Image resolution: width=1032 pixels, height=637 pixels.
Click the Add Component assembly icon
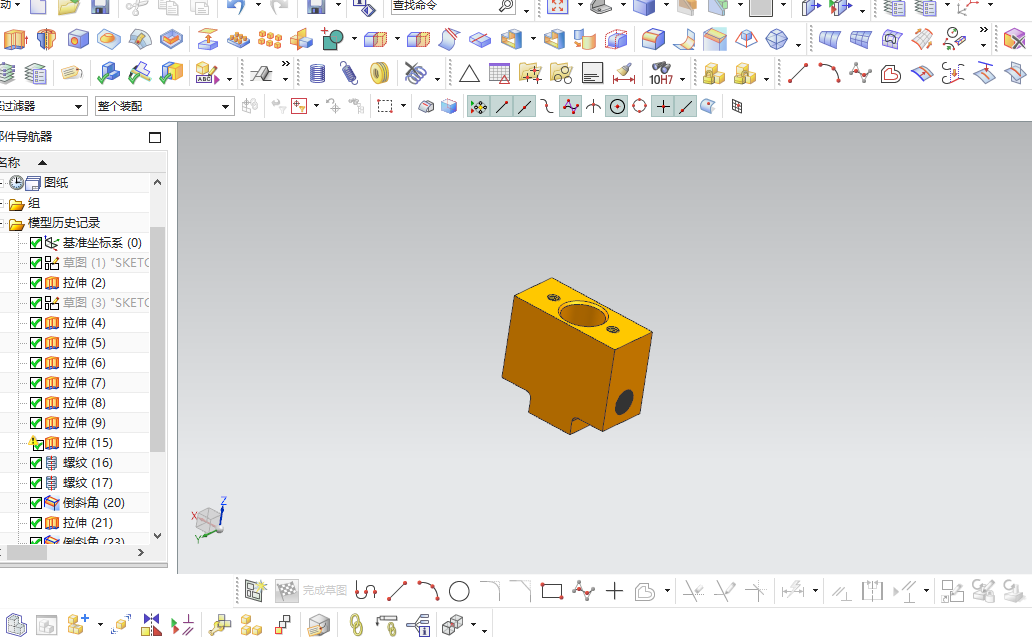tap(78, 624)
